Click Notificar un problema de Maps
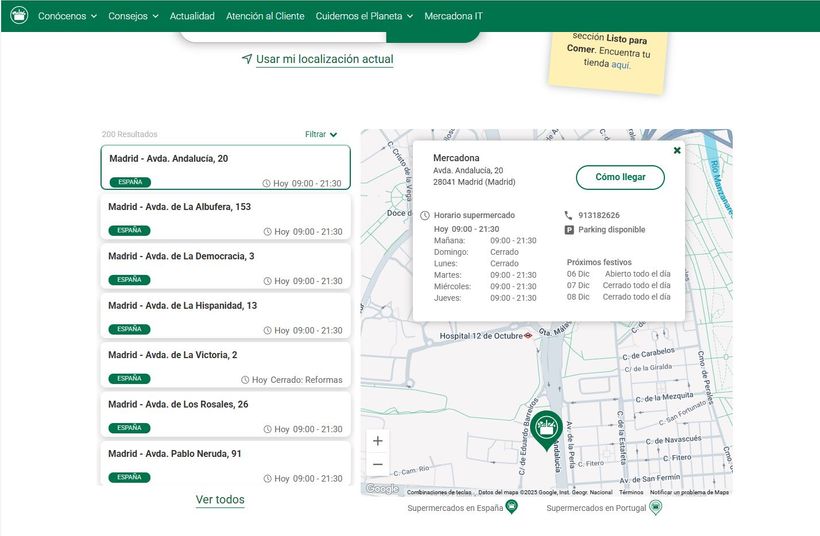 point(689,492)
